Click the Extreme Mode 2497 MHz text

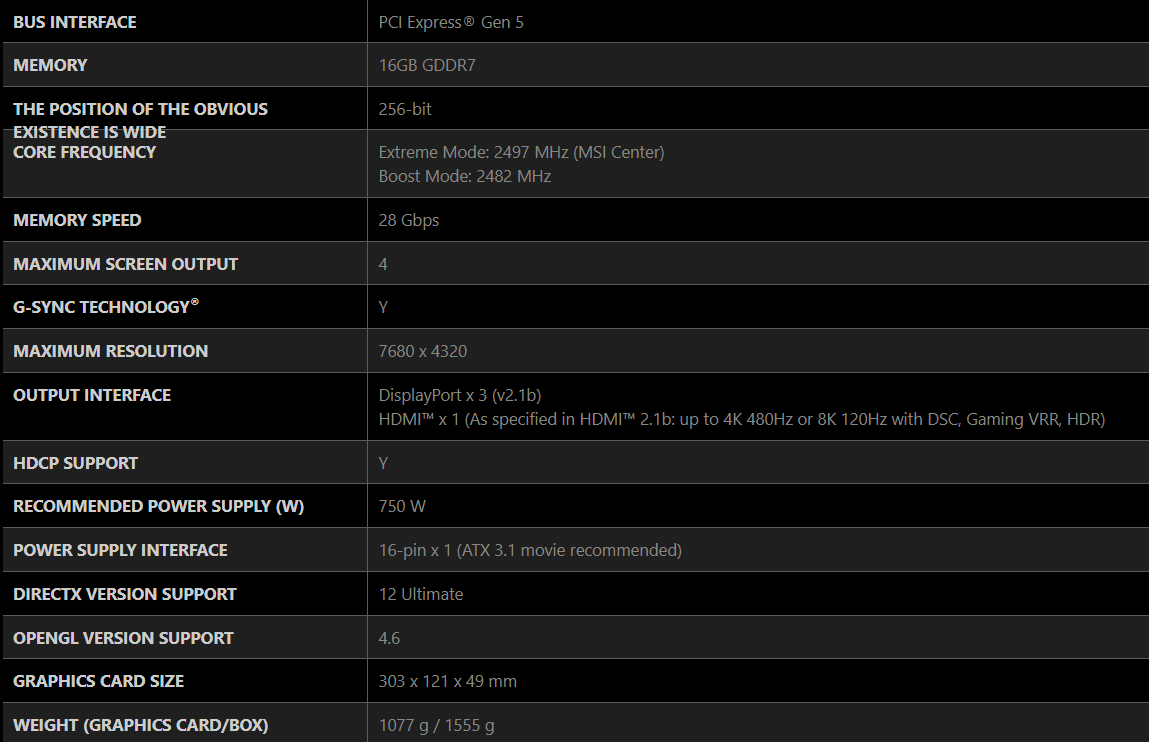[521, 152]
